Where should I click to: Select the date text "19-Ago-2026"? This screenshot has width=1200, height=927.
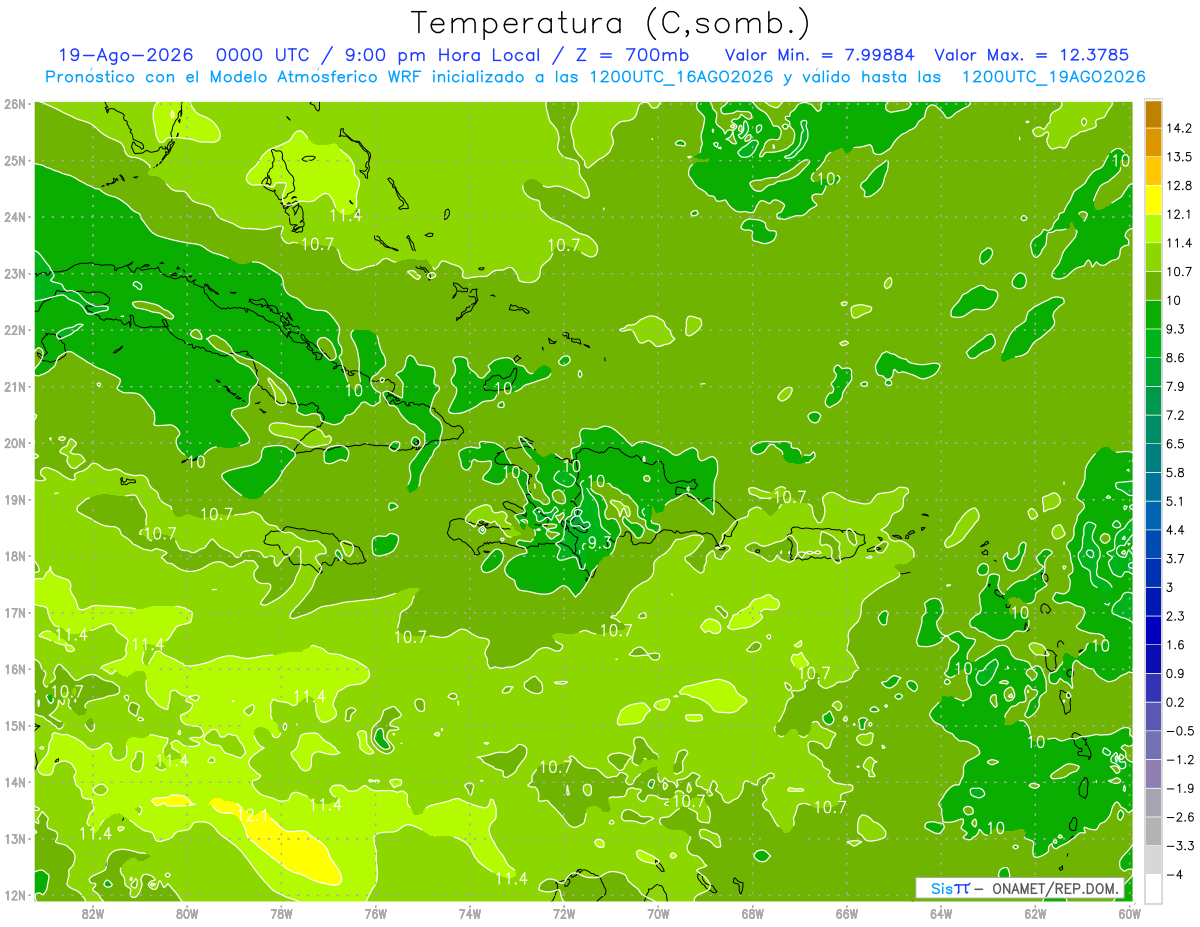[x=127, y=55]
